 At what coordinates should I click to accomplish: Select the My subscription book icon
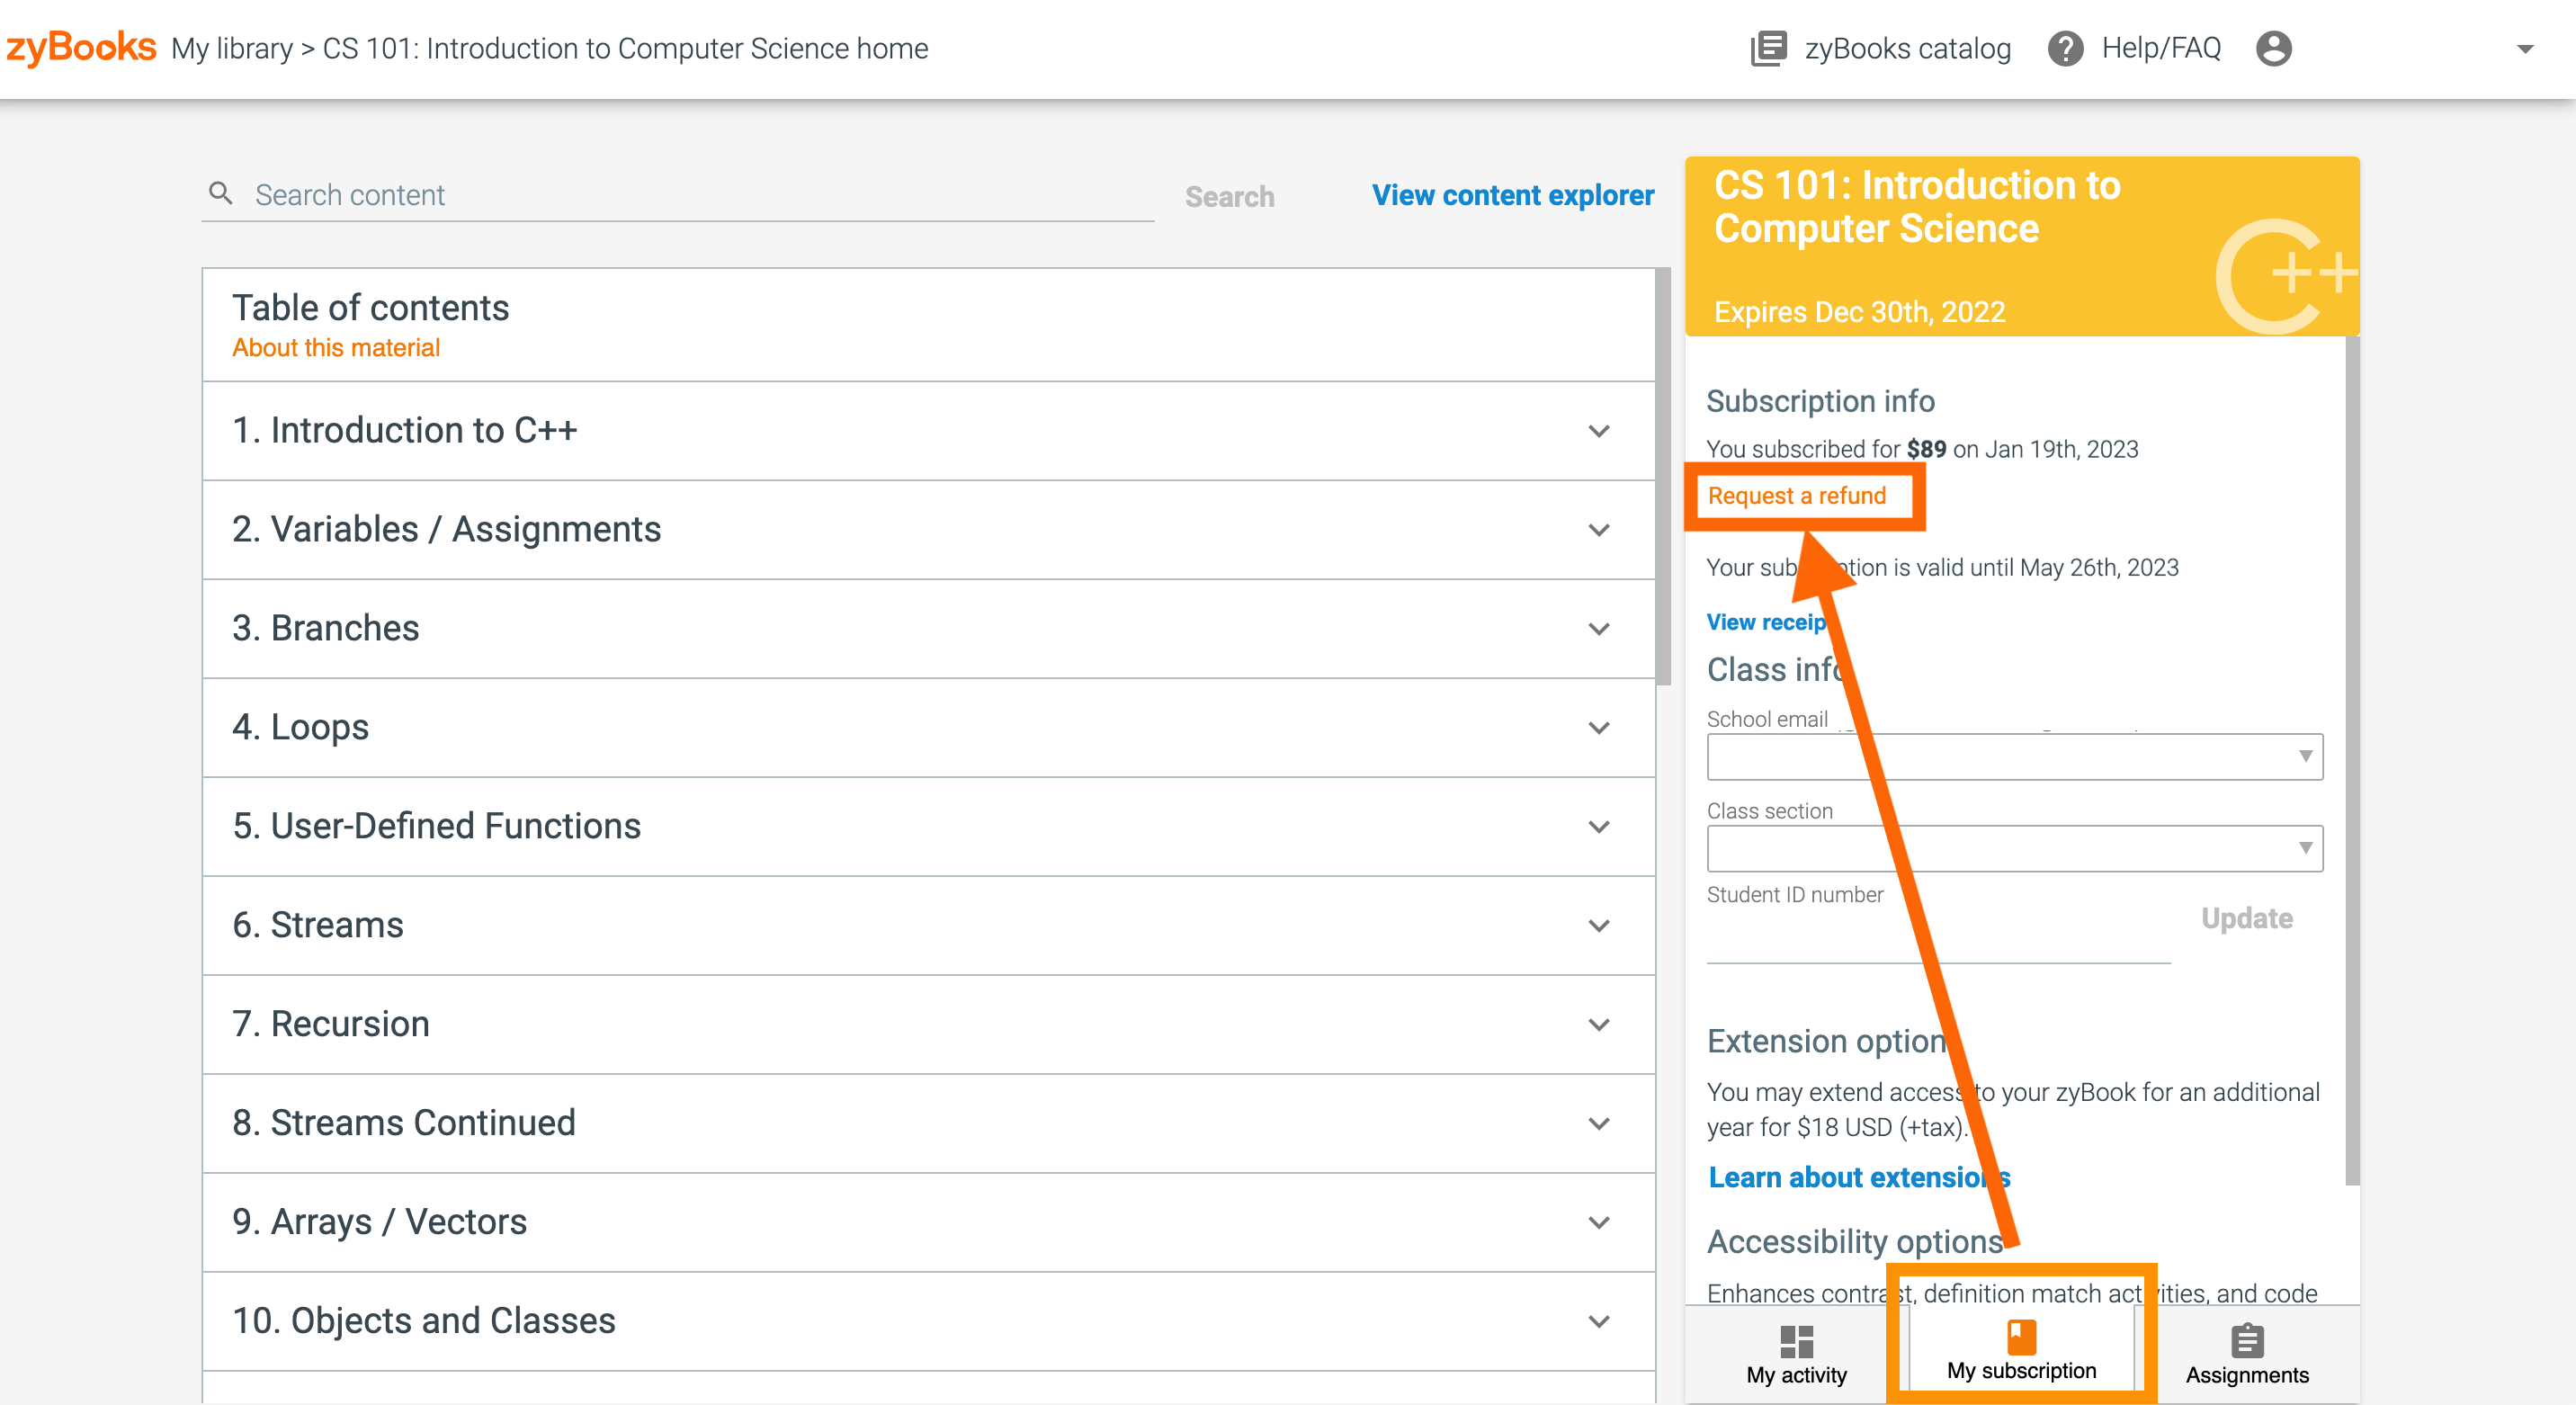click(x=2021, y=1337)
